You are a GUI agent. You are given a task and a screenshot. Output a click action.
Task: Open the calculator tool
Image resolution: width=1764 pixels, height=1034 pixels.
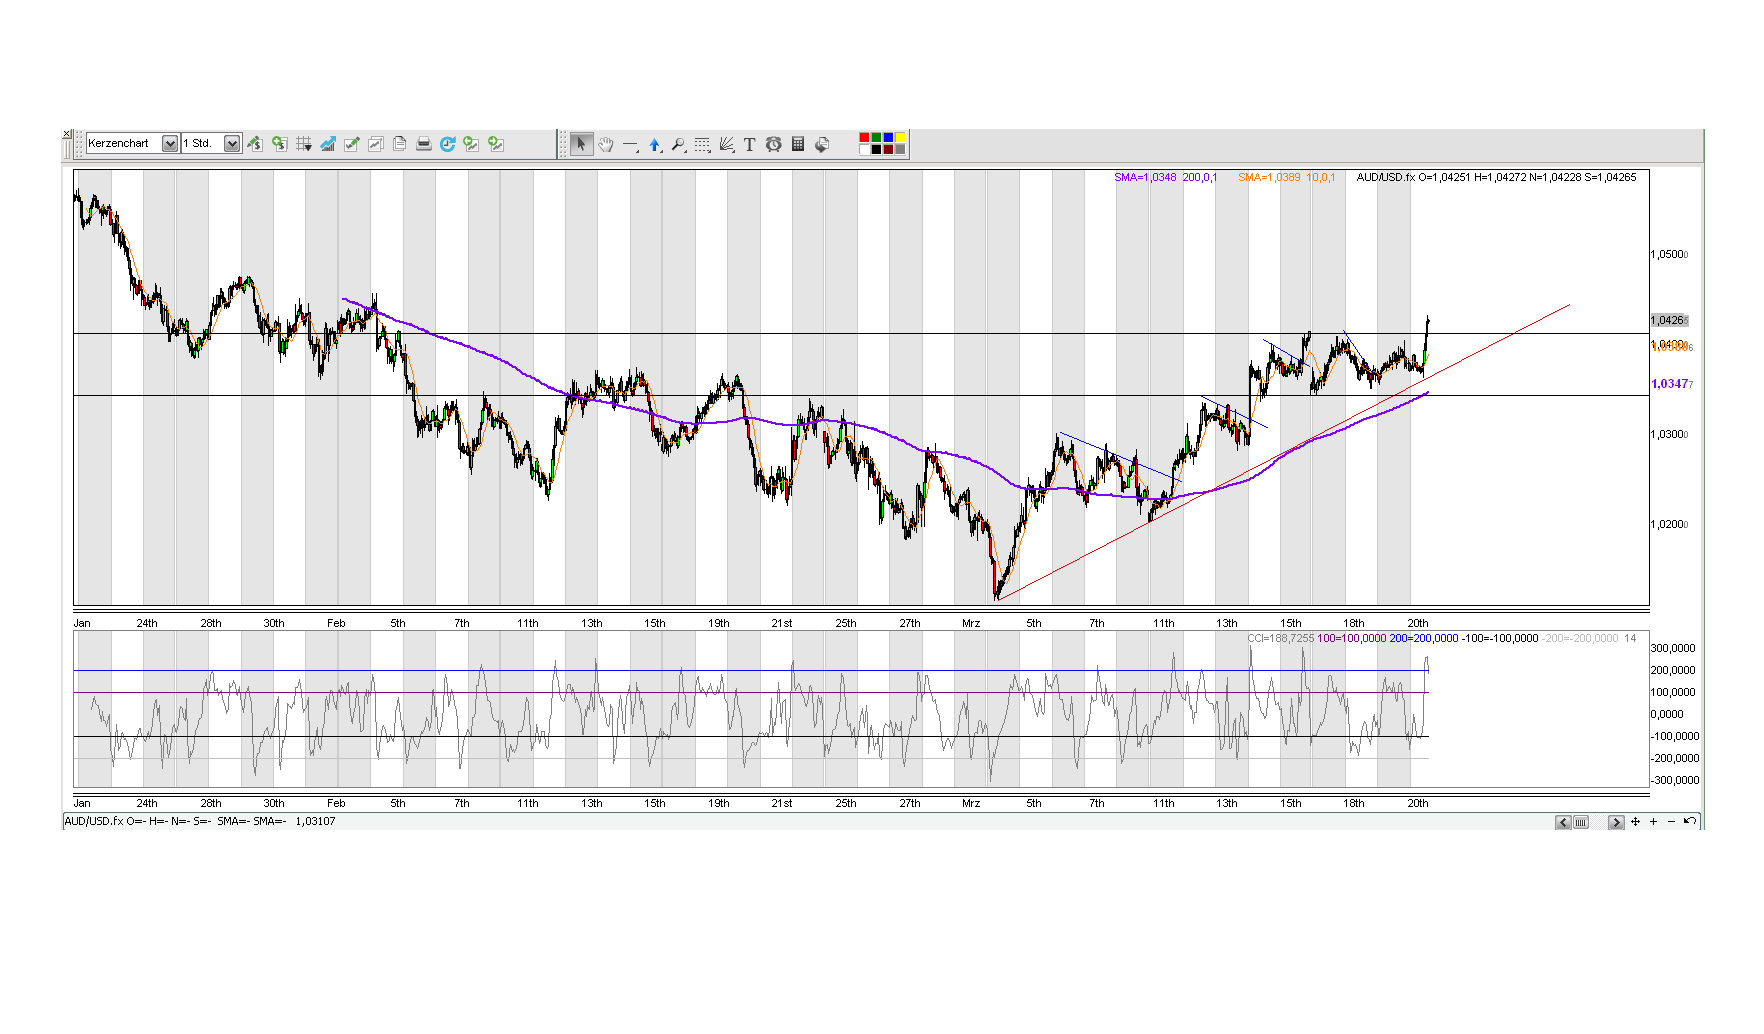(x=798, y=144)
